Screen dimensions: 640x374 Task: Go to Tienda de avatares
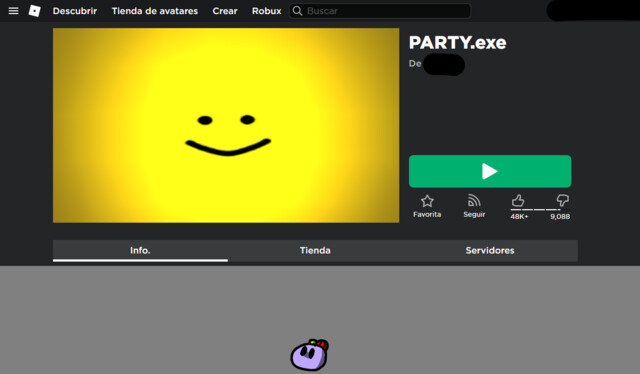click(x=155, y=11)
